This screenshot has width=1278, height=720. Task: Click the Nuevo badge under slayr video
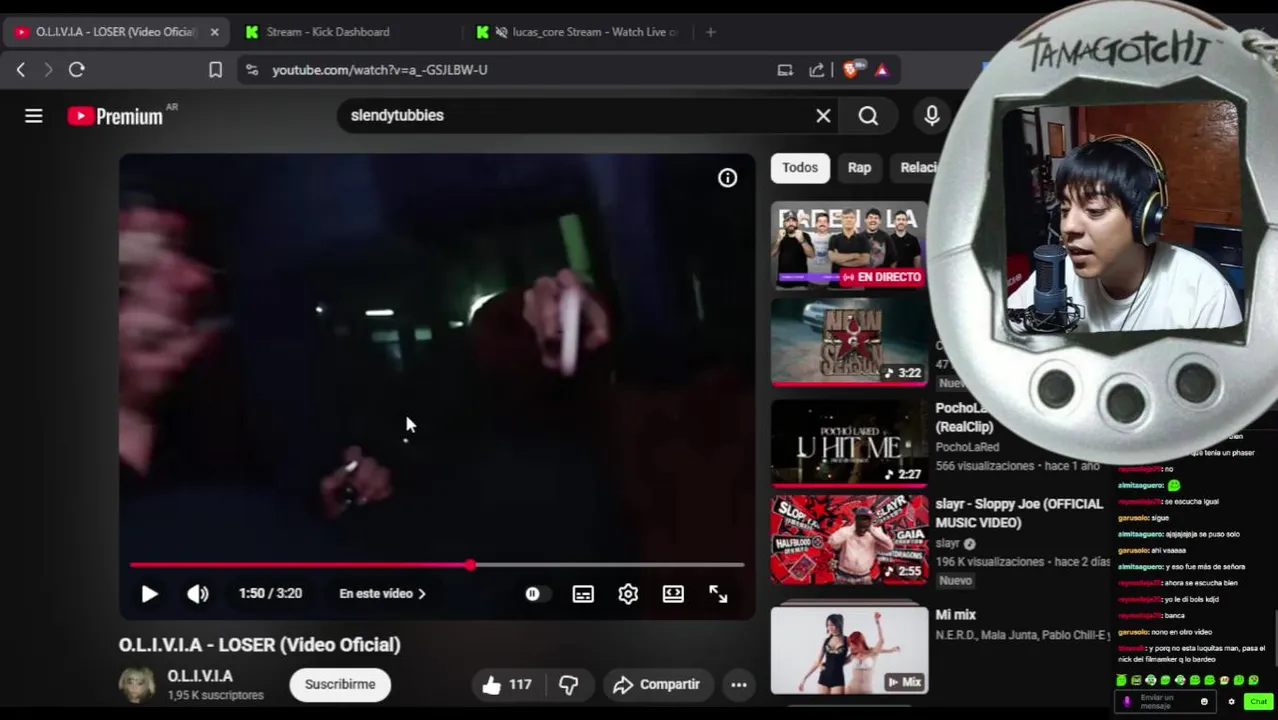(955, 581)
